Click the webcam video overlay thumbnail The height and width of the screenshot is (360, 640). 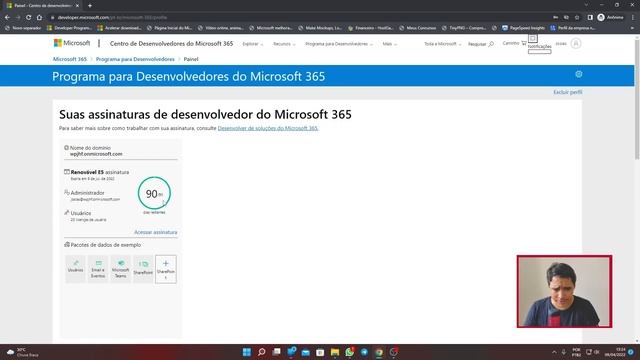[564, 291]
